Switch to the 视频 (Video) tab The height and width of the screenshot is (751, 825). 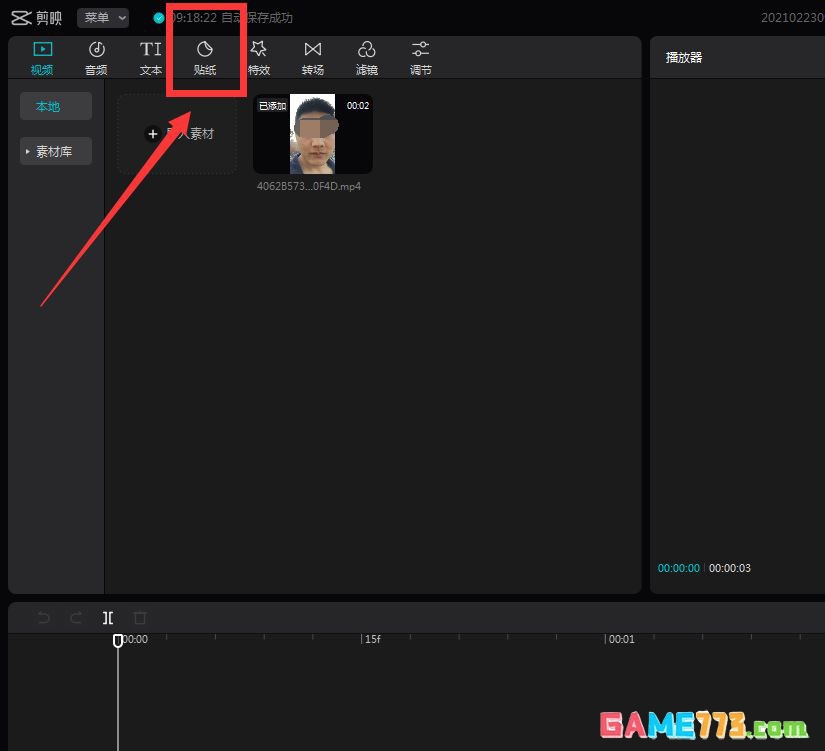42,58
